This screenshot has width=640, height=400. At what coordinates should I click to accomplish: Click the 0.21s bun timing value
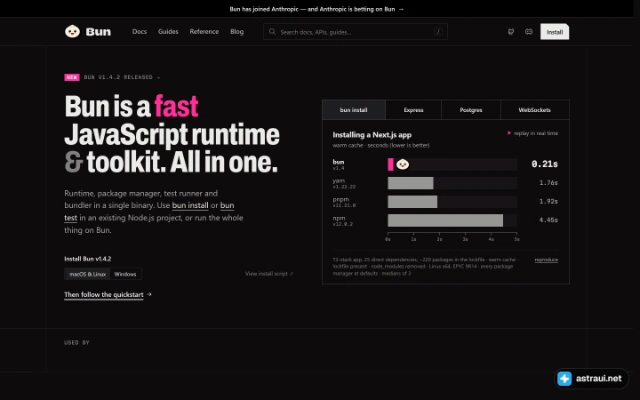(x=544, y=164)
